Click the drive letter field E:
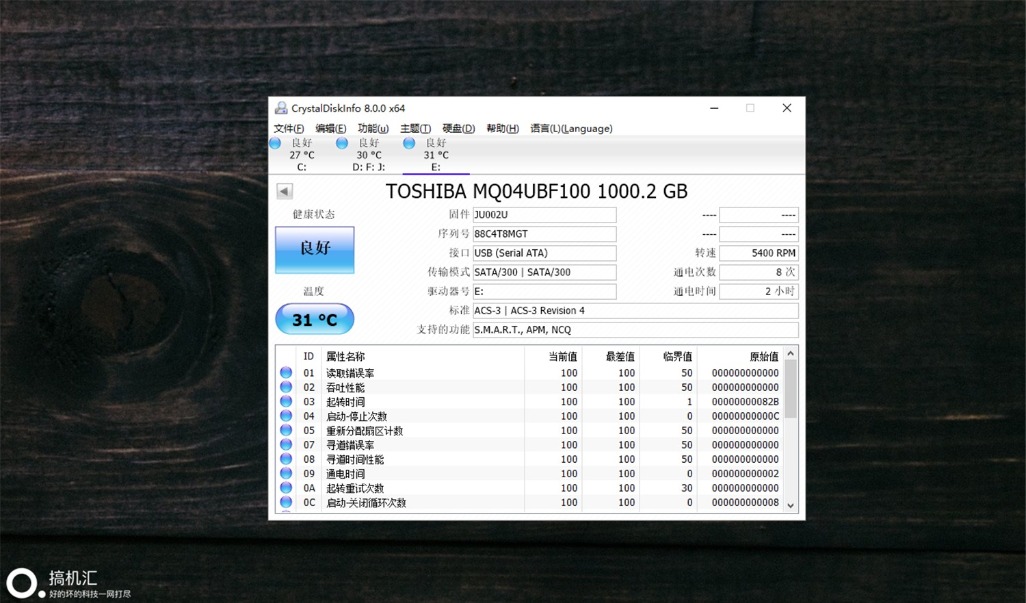1026x603 pixels. [x=544, y=291]
